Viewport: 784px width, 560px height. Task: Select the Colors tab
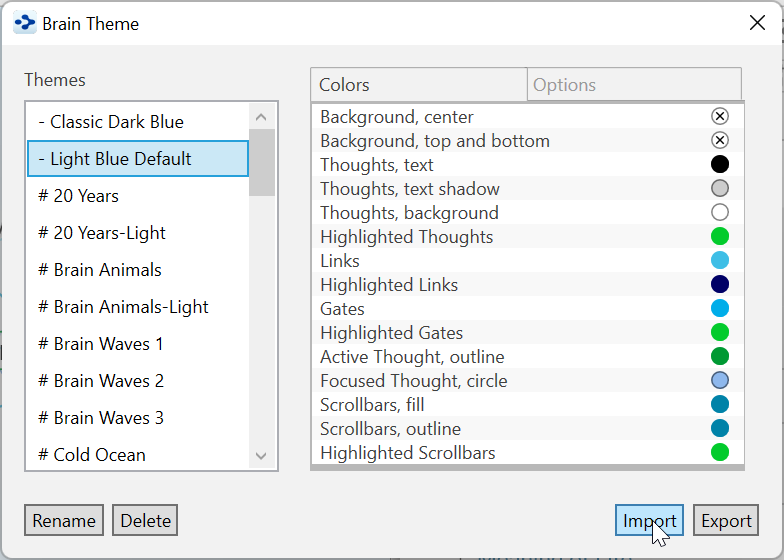pyautogui.click(x=419, y=85)
